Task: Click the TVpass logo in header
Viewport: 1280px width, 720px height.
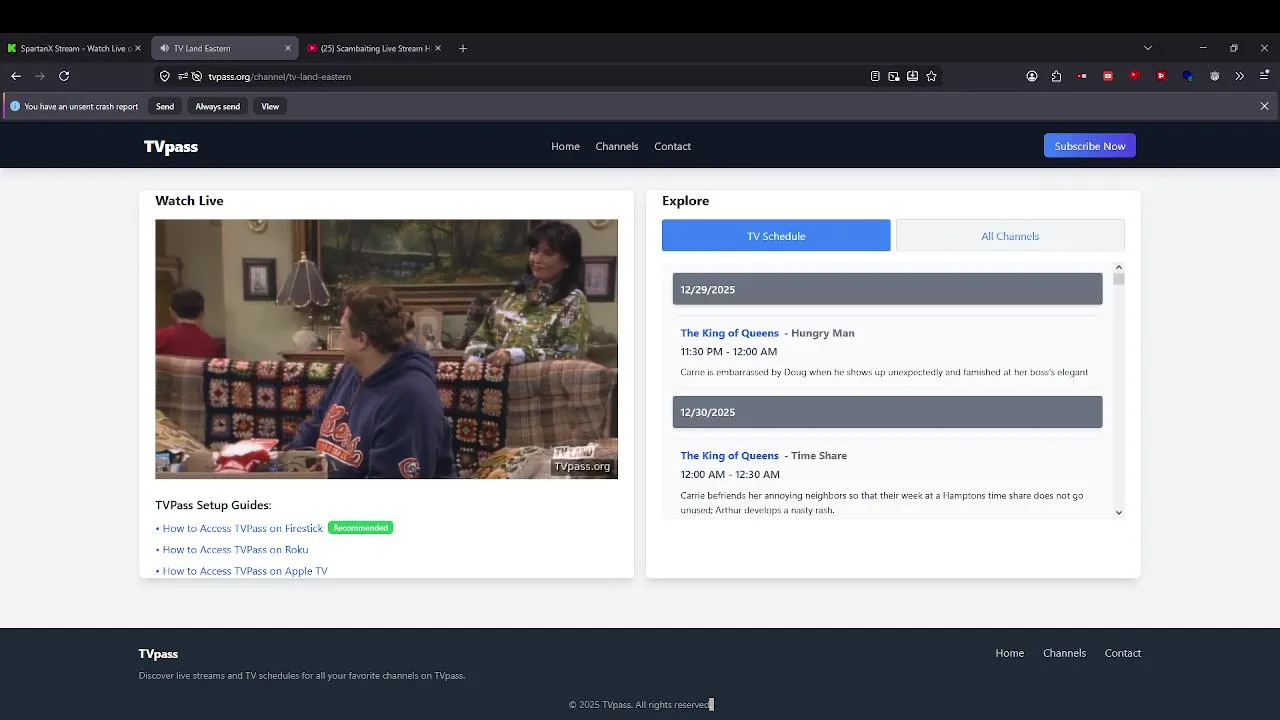Action: pyautogui.click(x=171, y=147)
